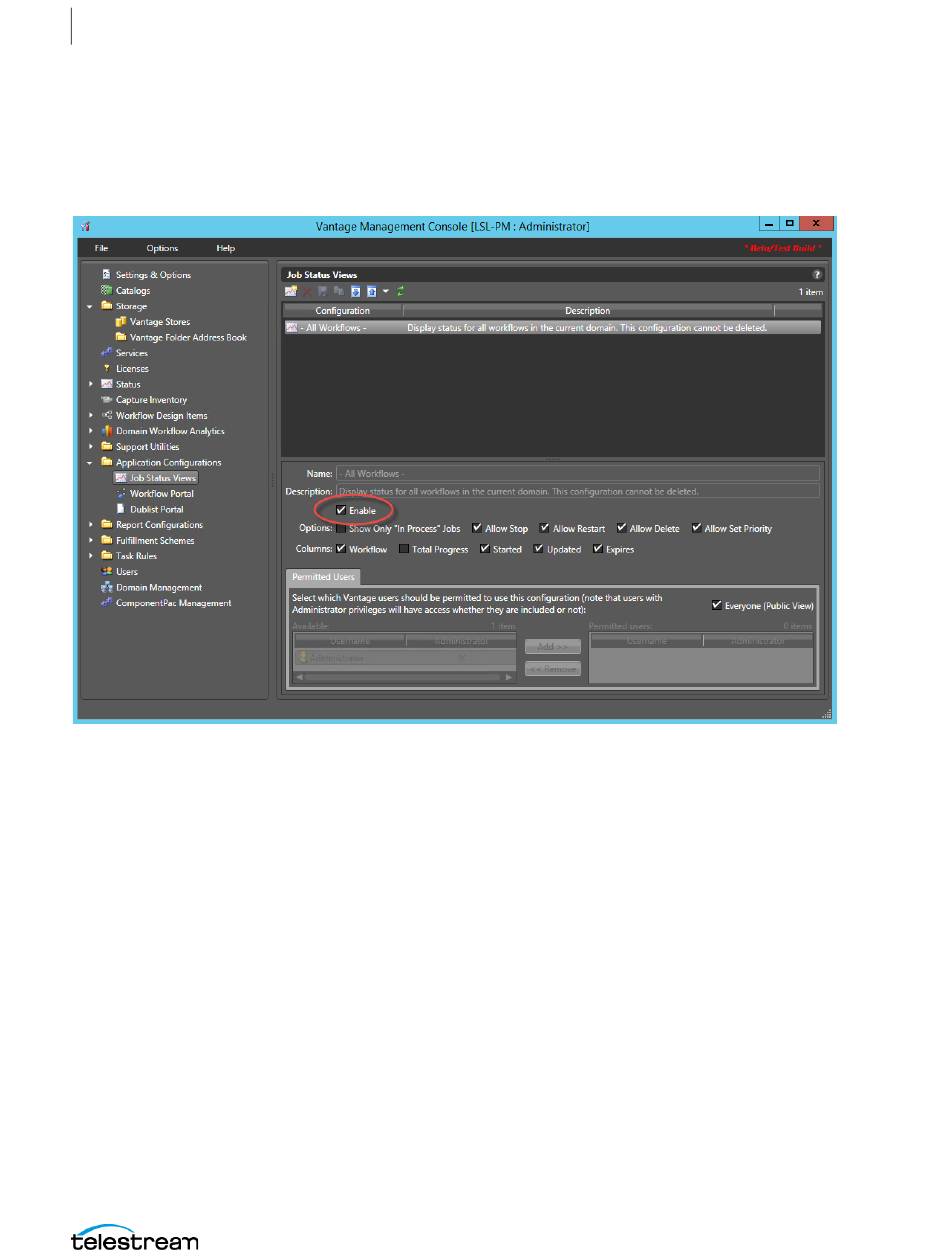Open Settings & Options in the tree
Image resolution: width=950 pixels, height=1260 pixels.
click(153, 275)
